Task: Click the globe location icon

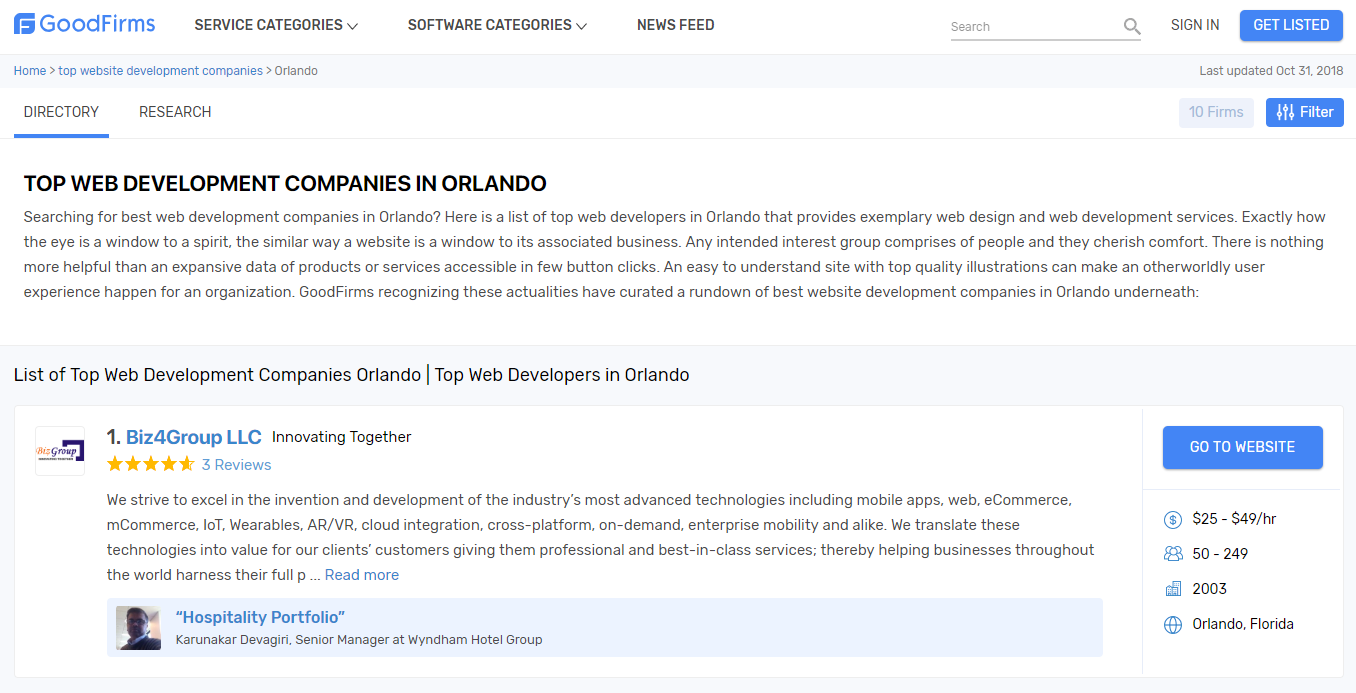Action: coord(1173,624)
